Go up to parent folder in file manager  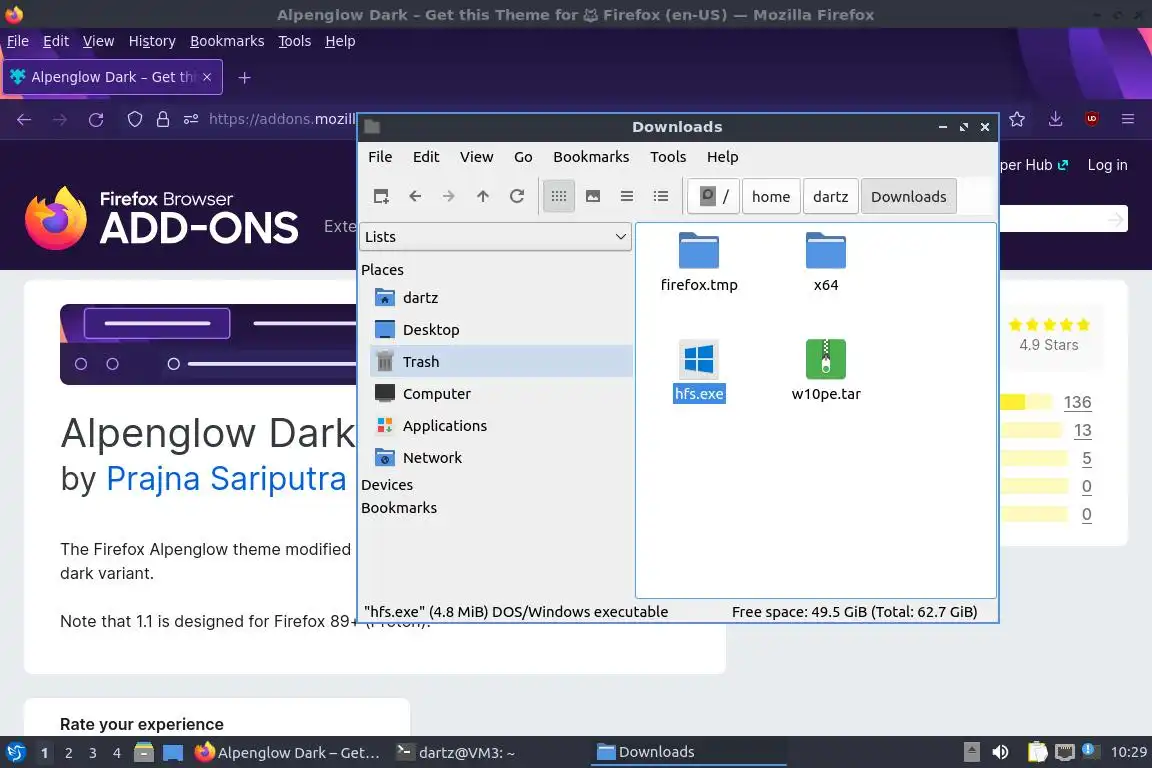[483, 196]
